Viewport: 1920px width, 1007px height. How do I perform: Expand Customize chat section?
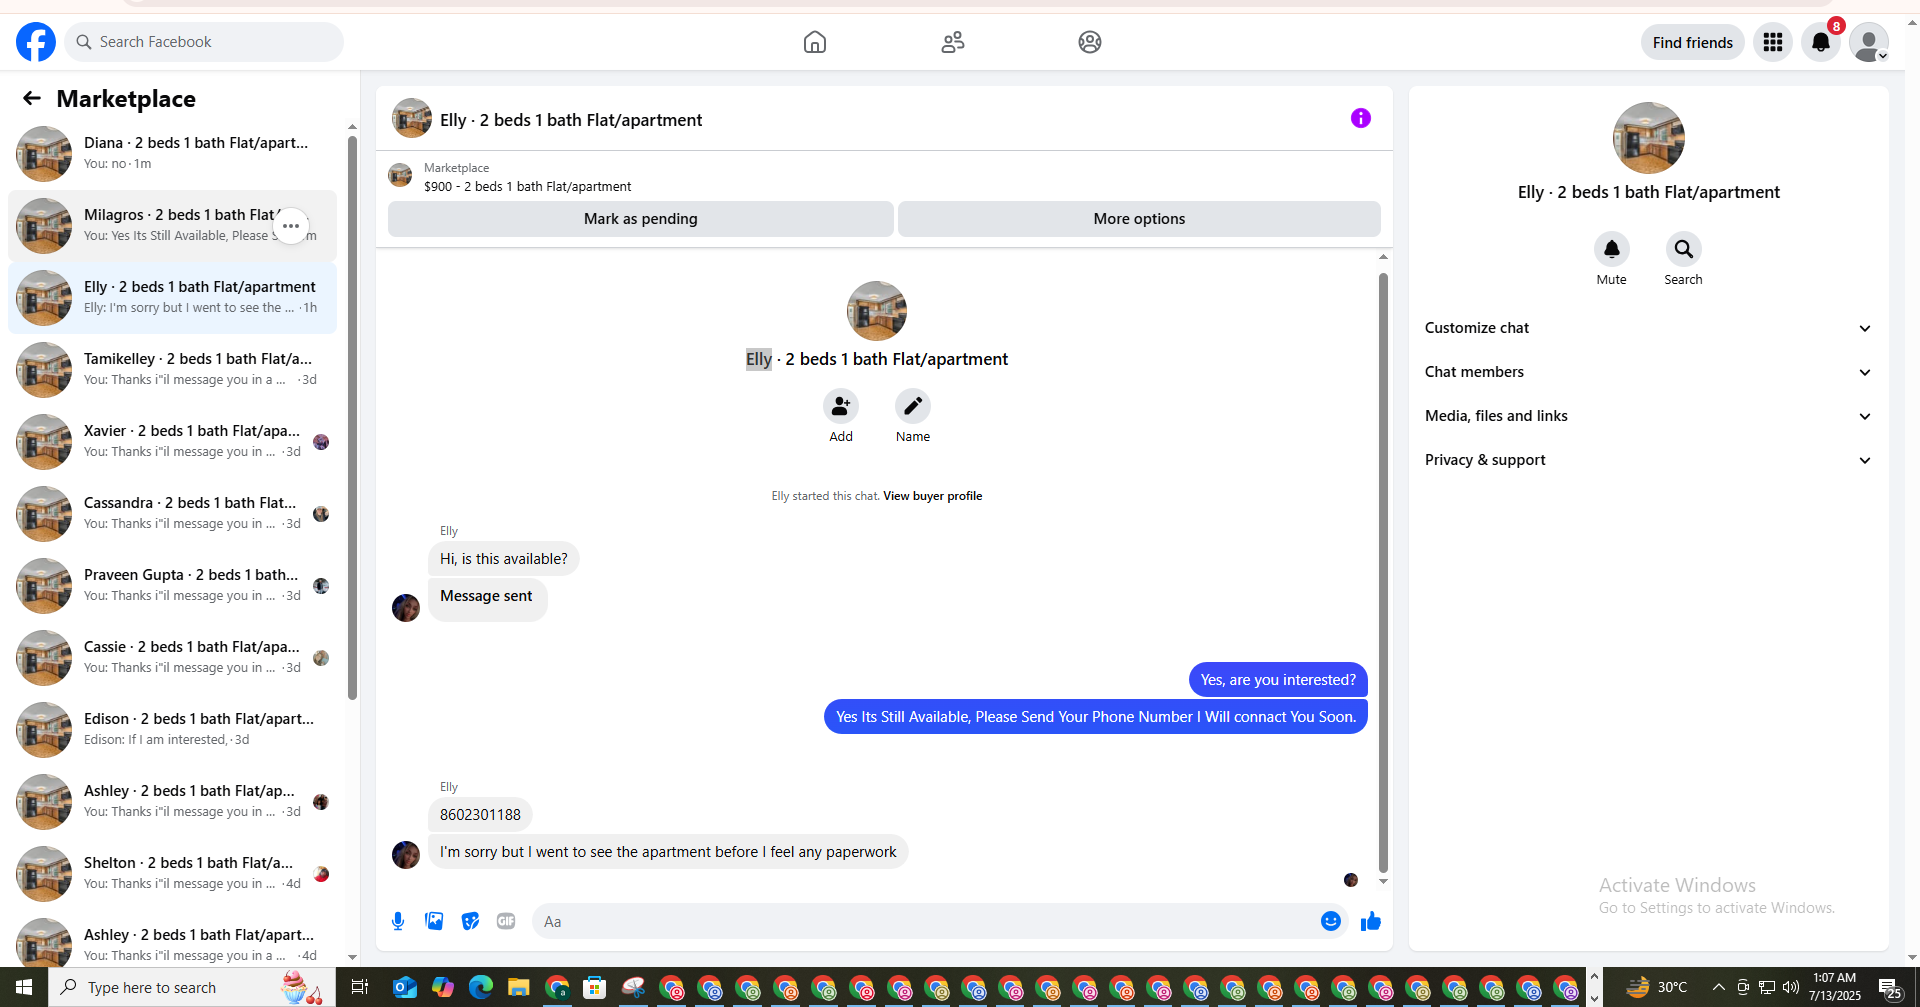1649,328
